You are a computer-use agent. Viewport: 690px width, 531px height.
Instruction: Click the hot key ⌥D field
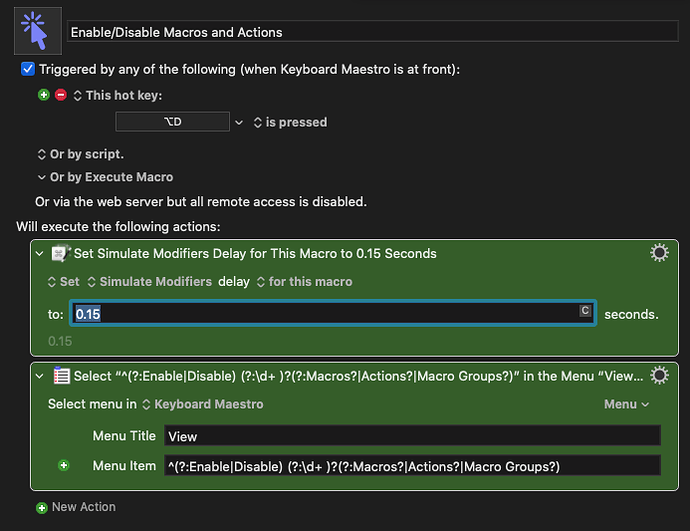tap(172, 121)
